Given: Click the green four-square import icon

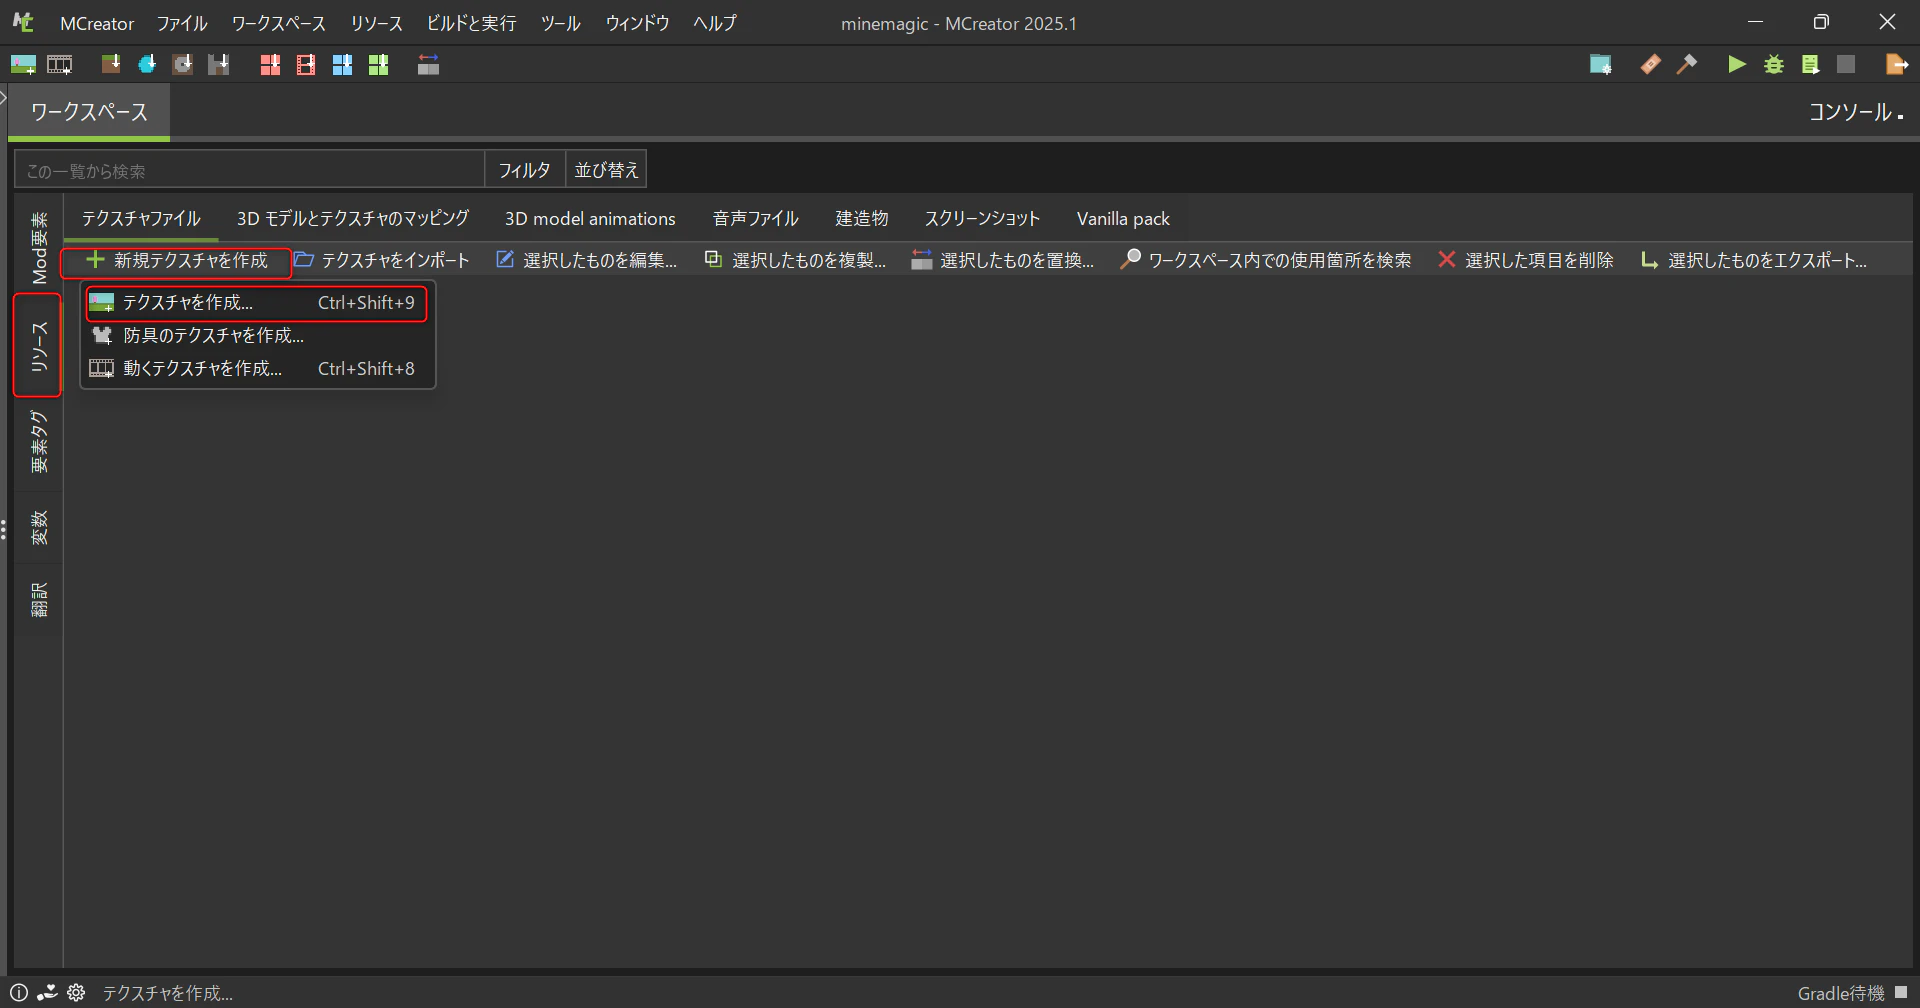Looking at the screenshot, I should coord(378,65).
